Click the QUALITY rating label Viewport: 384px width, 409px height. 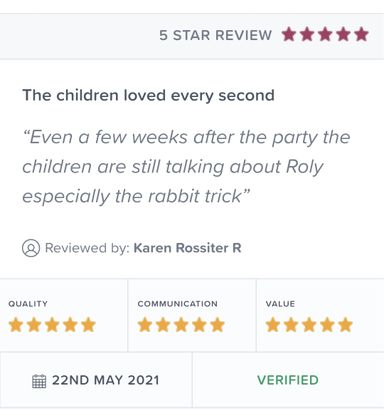(x=28, y=304)
